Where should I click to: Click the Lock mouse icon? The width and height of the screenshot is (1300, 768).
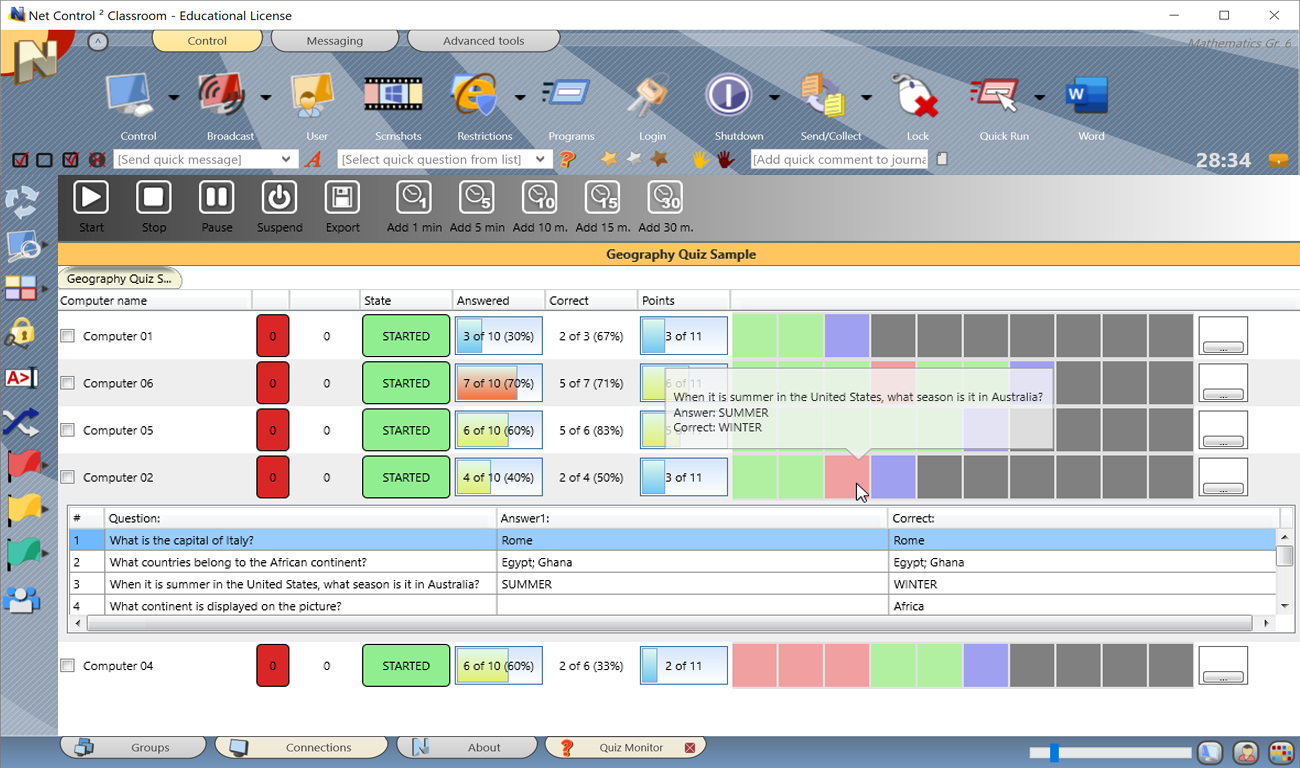pos(915,97)
